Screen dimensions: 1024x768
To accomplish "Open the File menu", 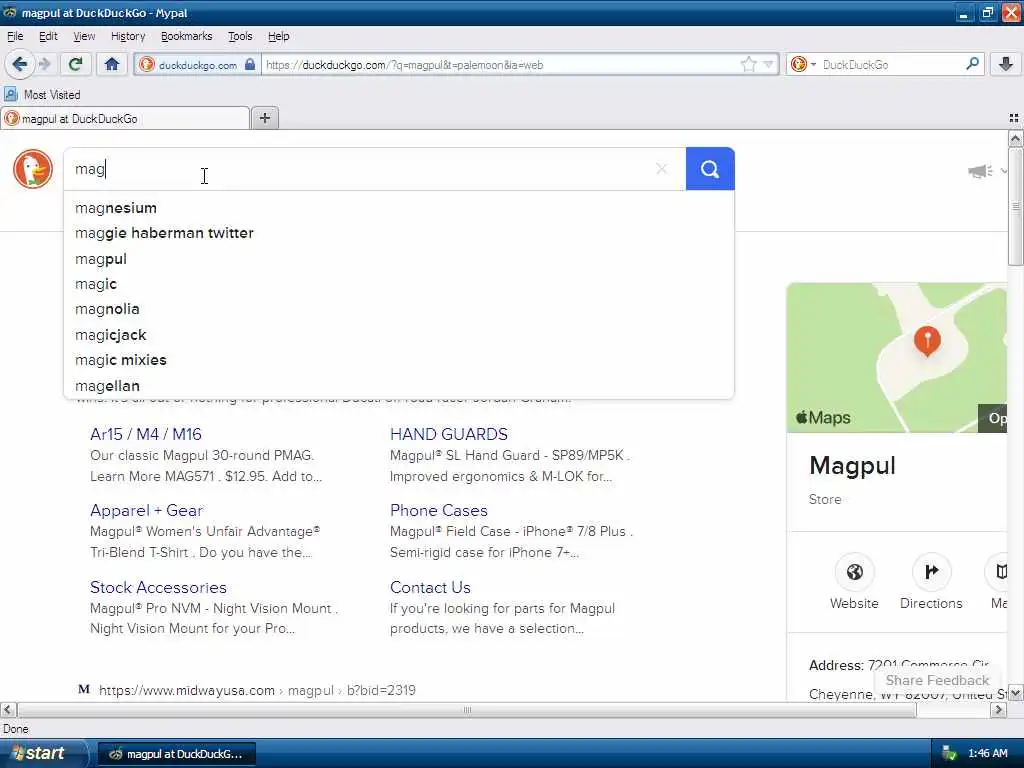I will (15, 36).
